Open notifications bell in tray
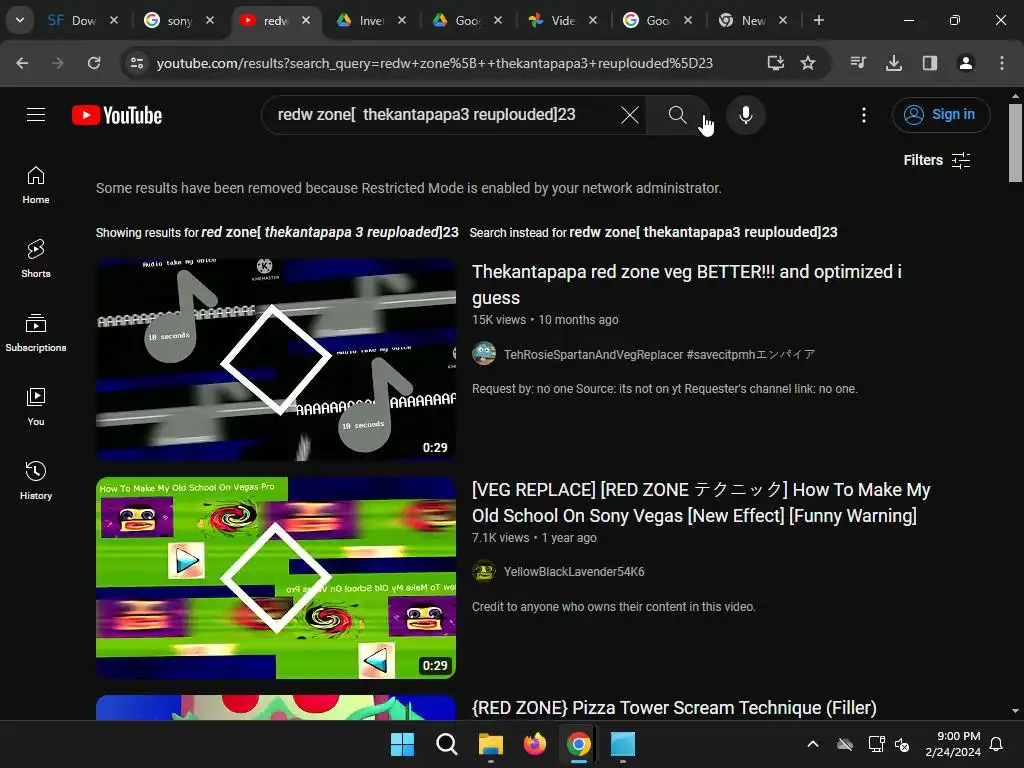 coord(997,744)
